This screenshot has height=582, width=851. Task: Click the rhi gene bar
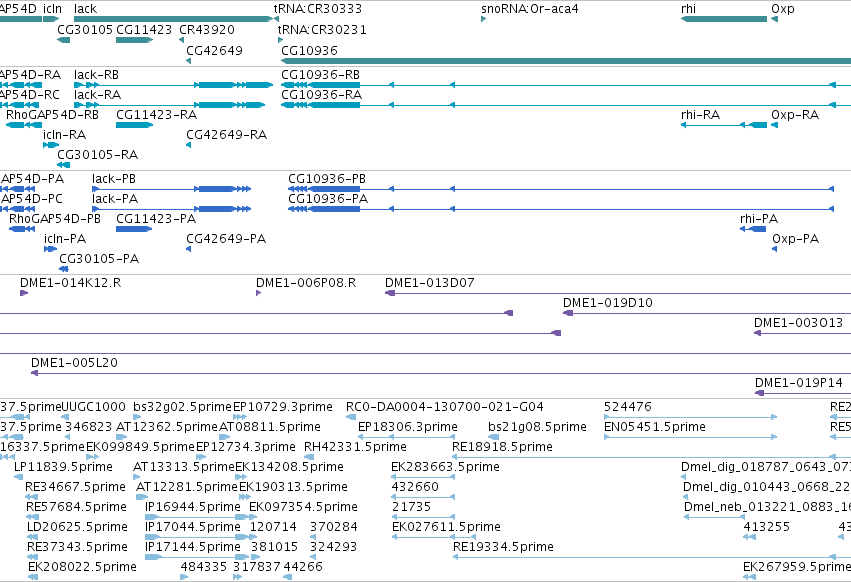click(724, 19)
